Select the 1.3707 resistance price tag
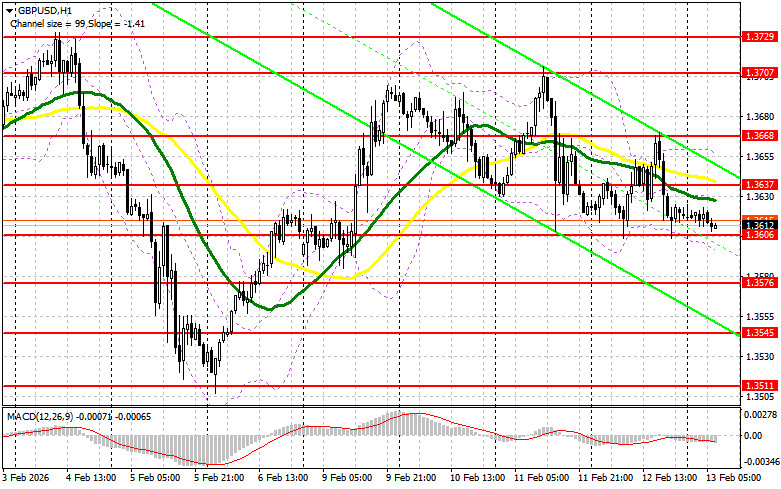781x489 pixels. click(759, 72)
